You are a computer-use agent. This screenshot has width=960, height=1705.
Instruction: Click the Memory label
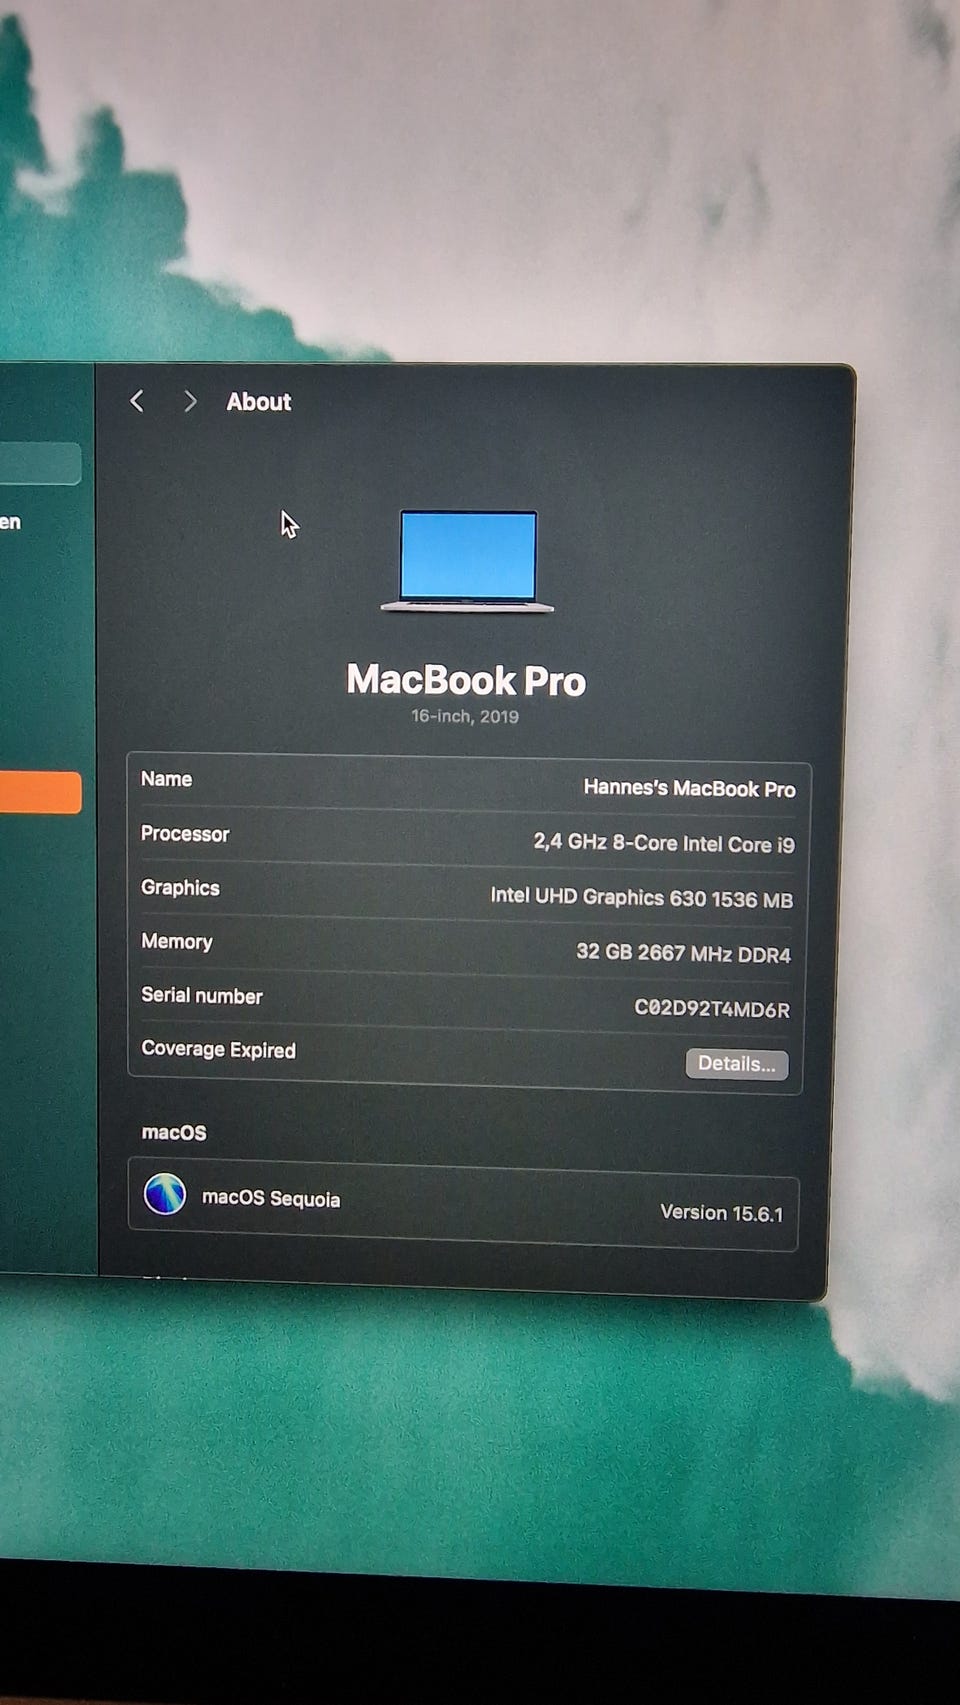177,941
